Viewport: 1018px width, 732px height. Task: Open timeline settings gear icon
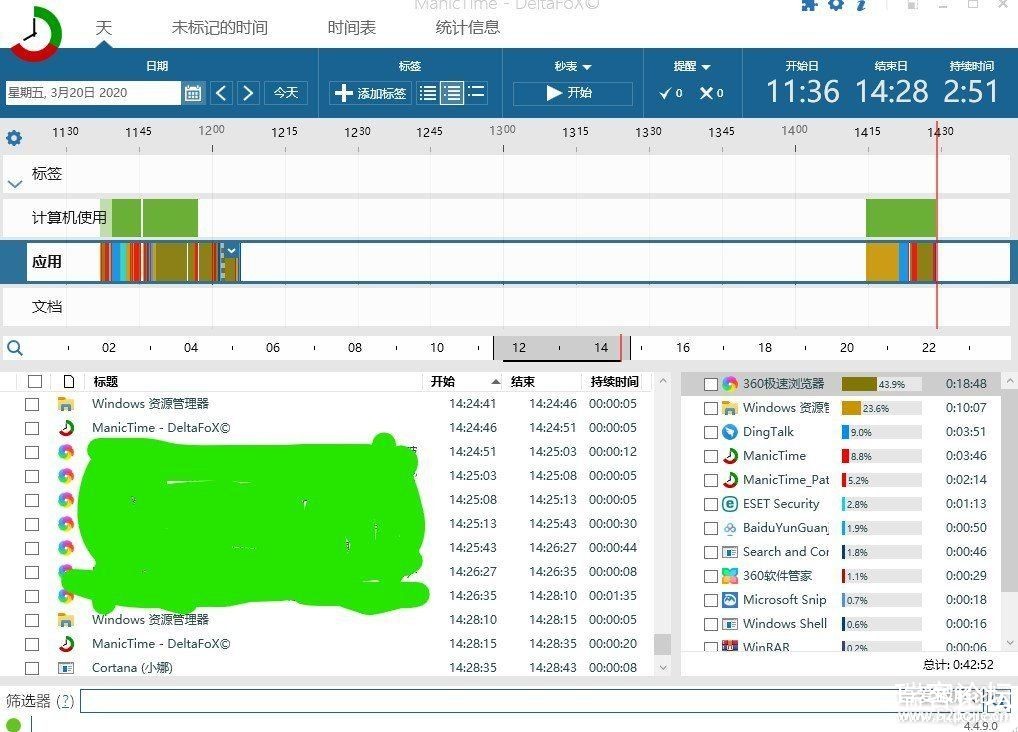[14, 138]
